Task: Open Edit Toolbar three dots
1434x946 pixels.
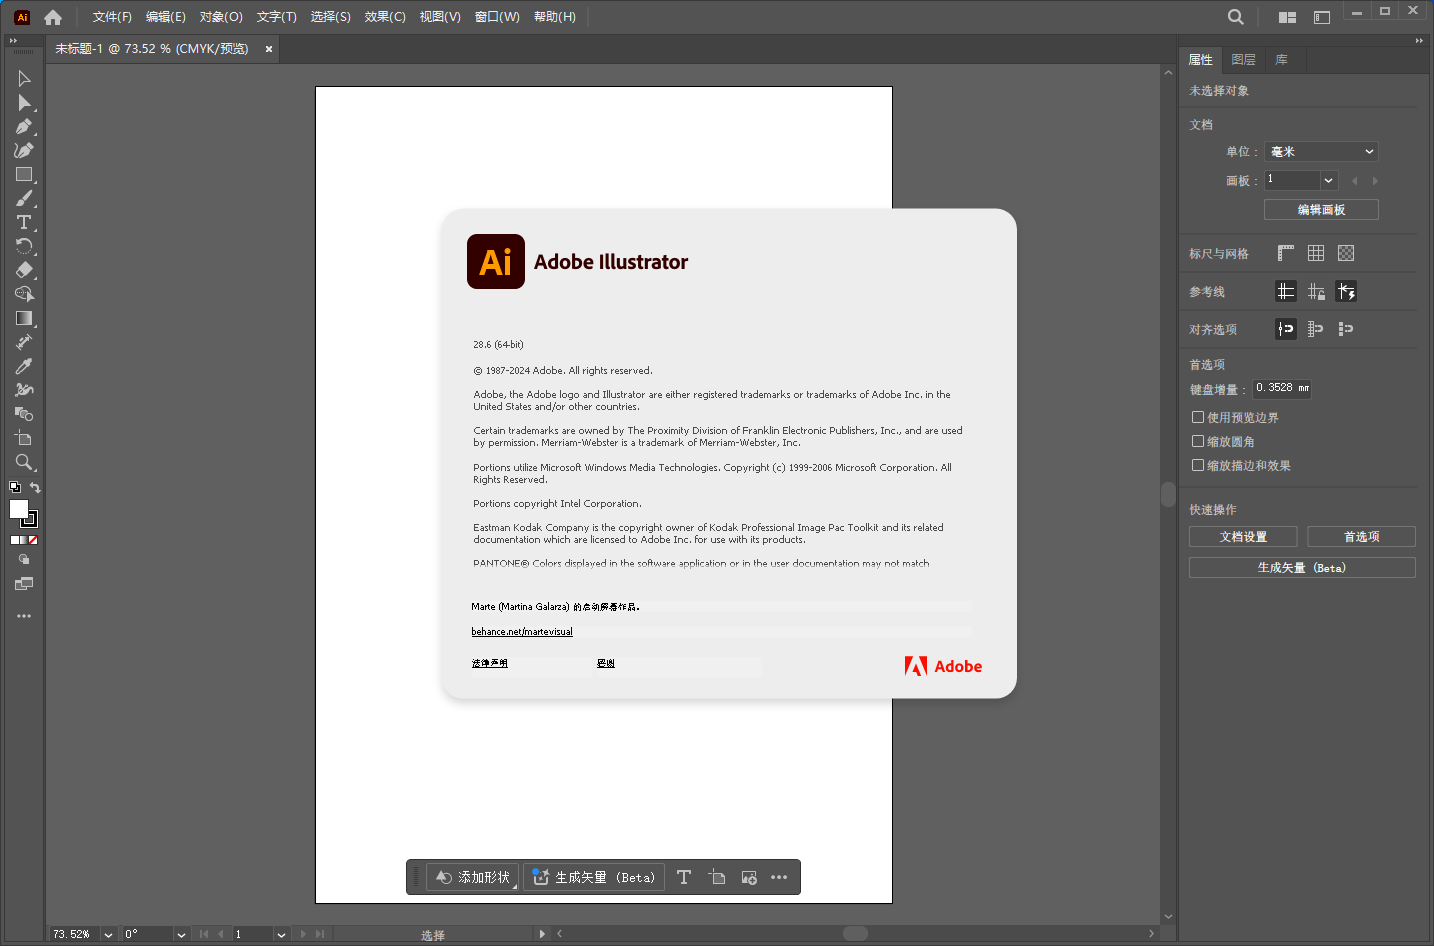Action: pyautogui.click(x=24, y=616)
